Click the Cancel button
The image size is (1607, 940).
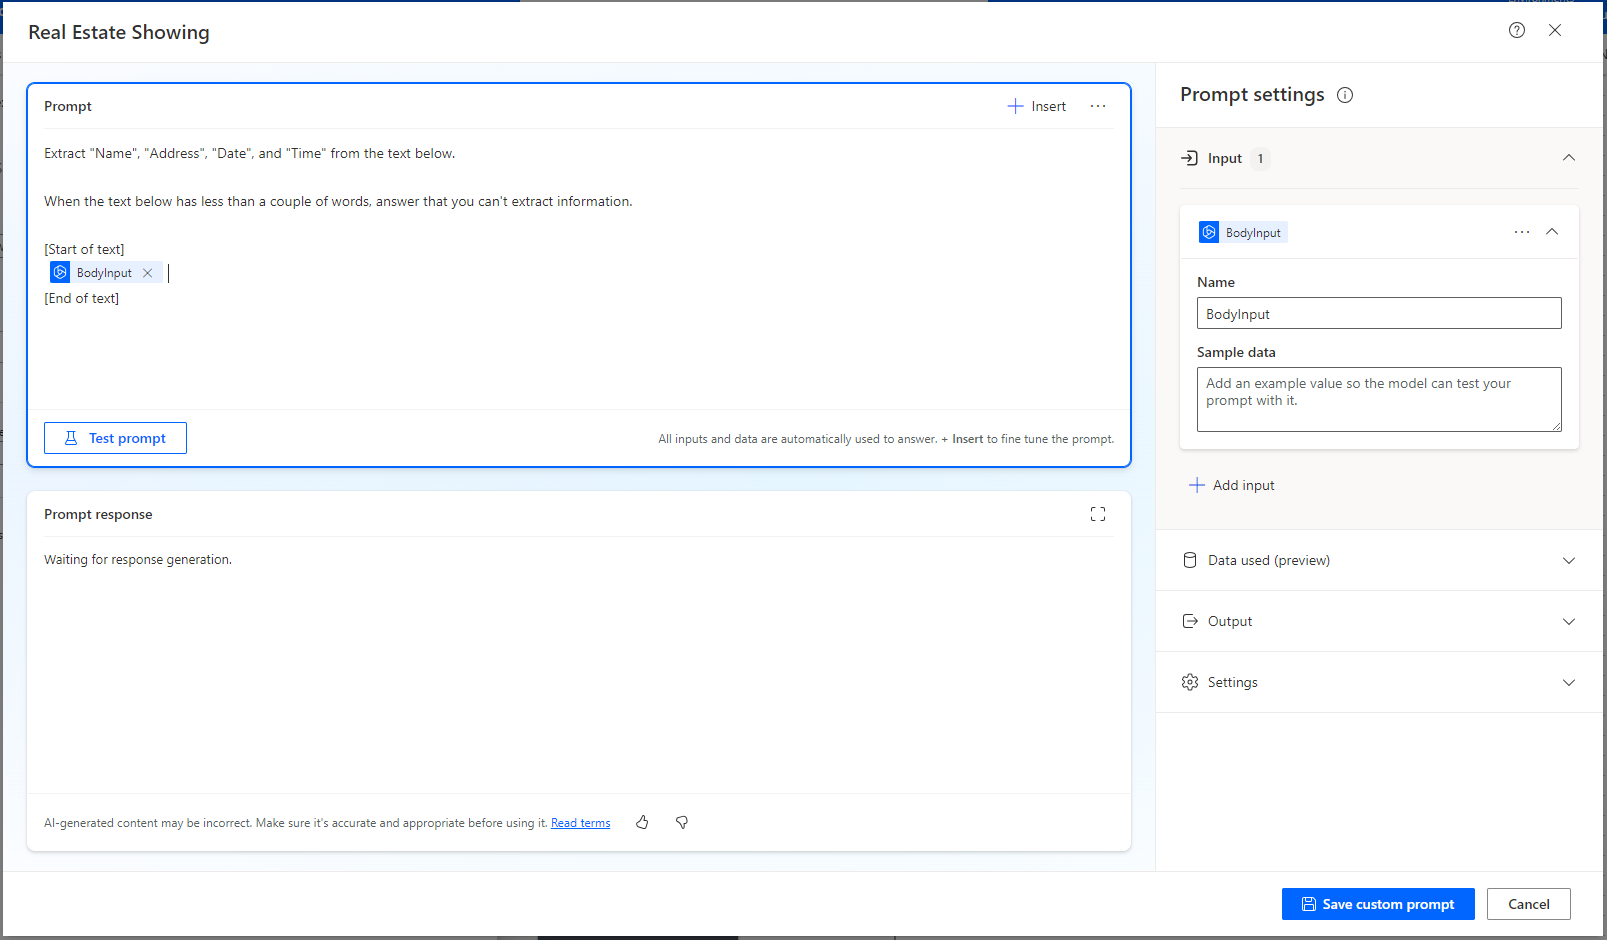pyautogui.click(x=1528, y=904)
